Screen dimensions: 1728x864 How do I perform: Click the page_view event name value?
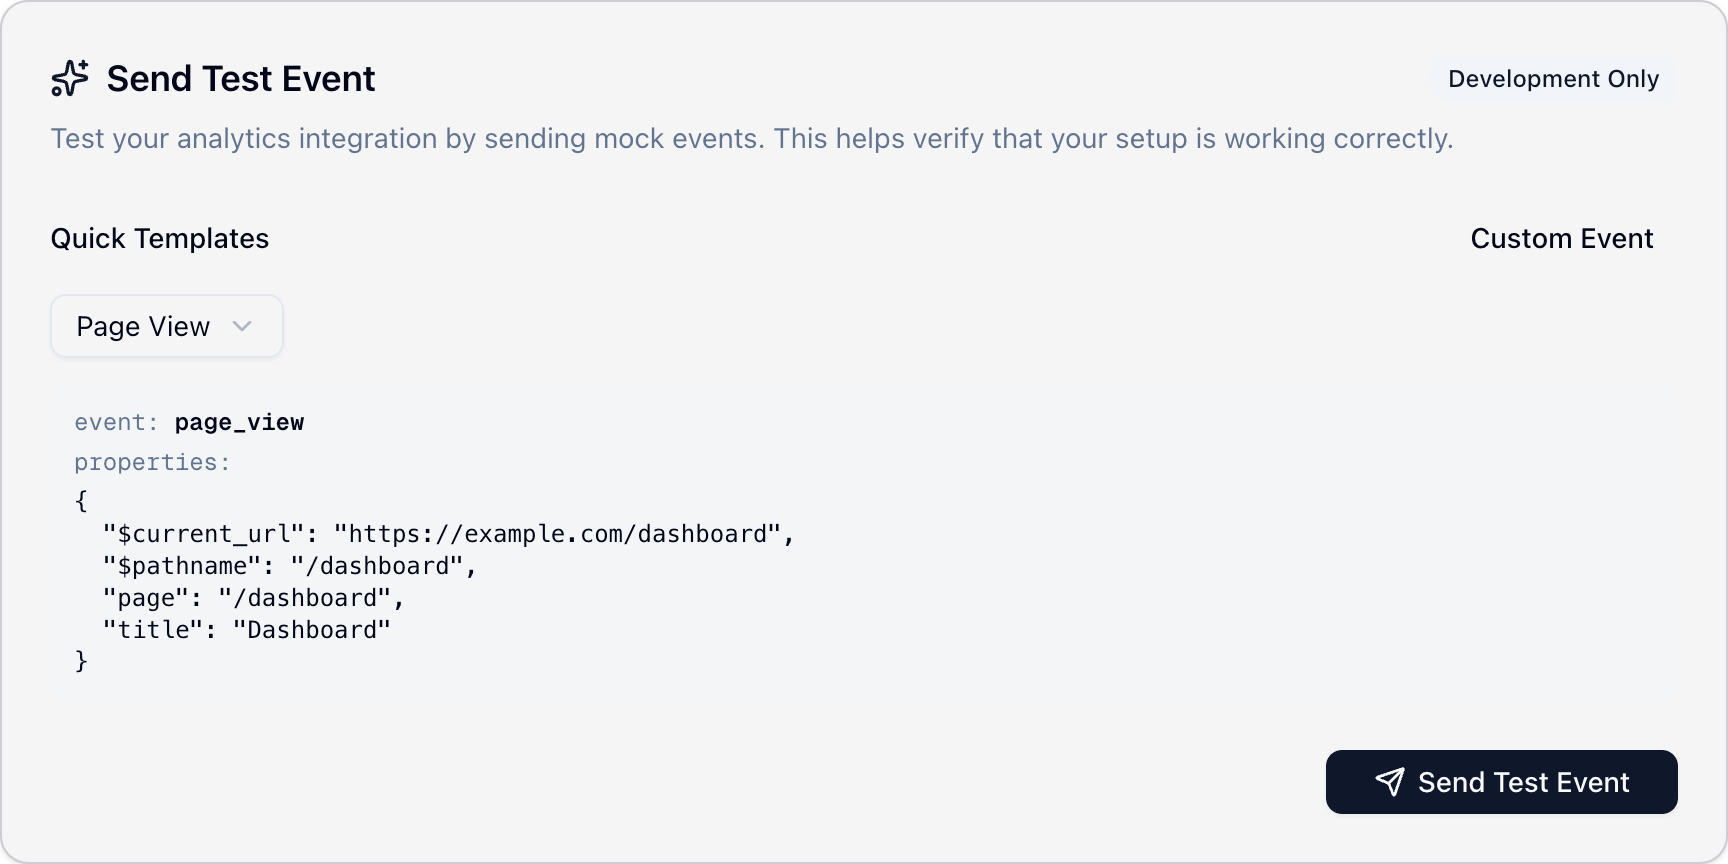tap(239, 423)
